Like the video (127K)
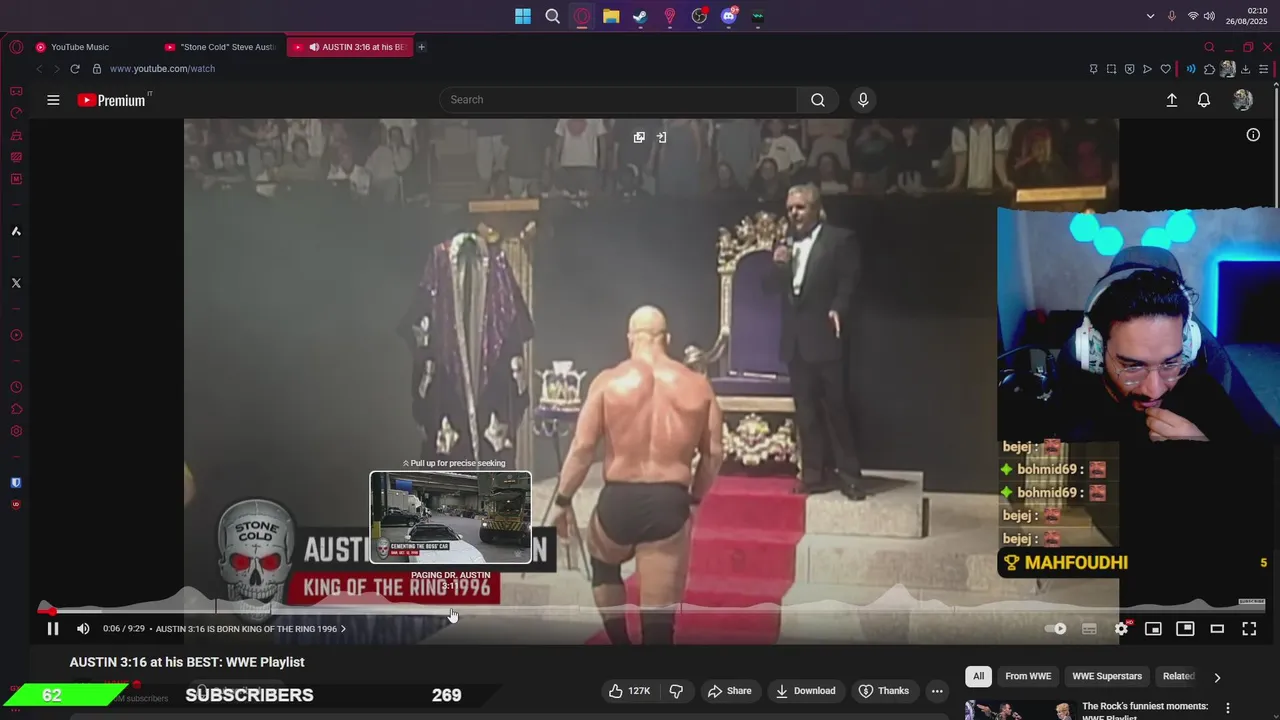 coord(629,691)
